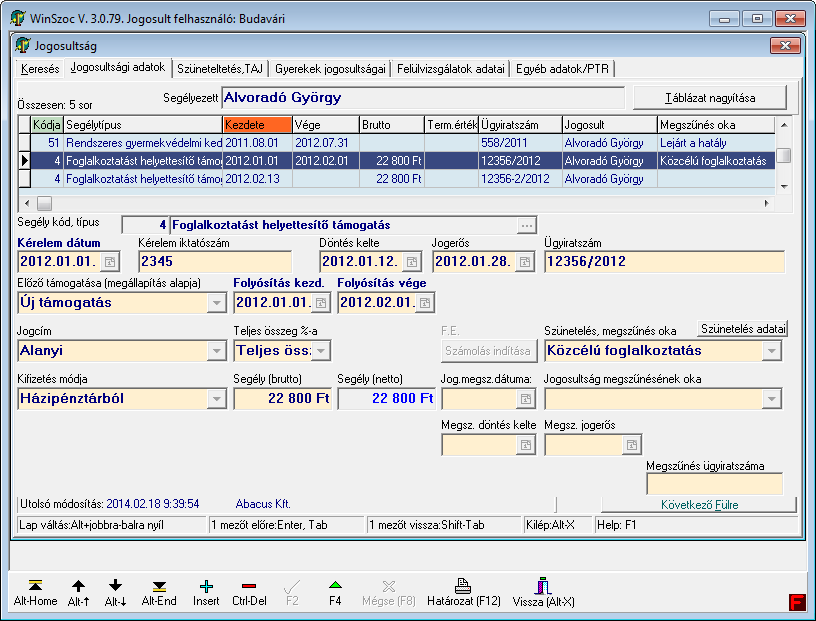Click table vertical scrollbar down arrow
Viewport: 816px width, 621px height.
click(784, 186)
